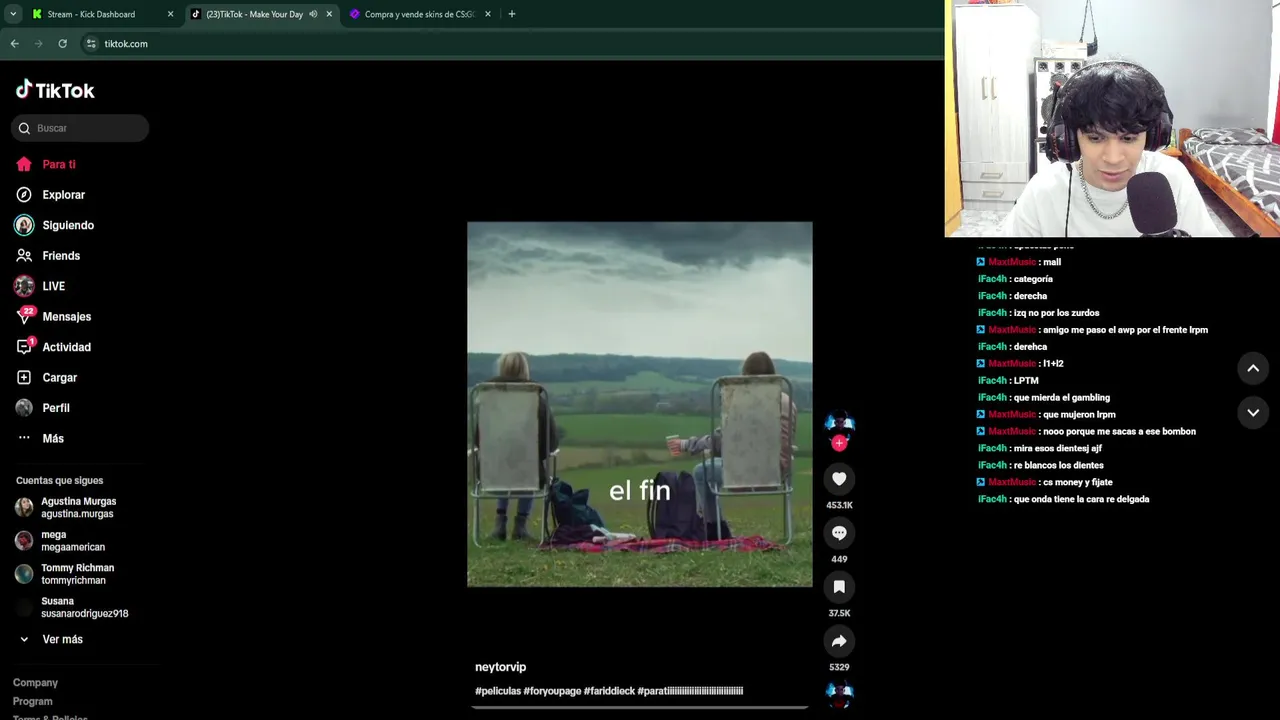Open the tab search dropdown

[x=13, y=14]
